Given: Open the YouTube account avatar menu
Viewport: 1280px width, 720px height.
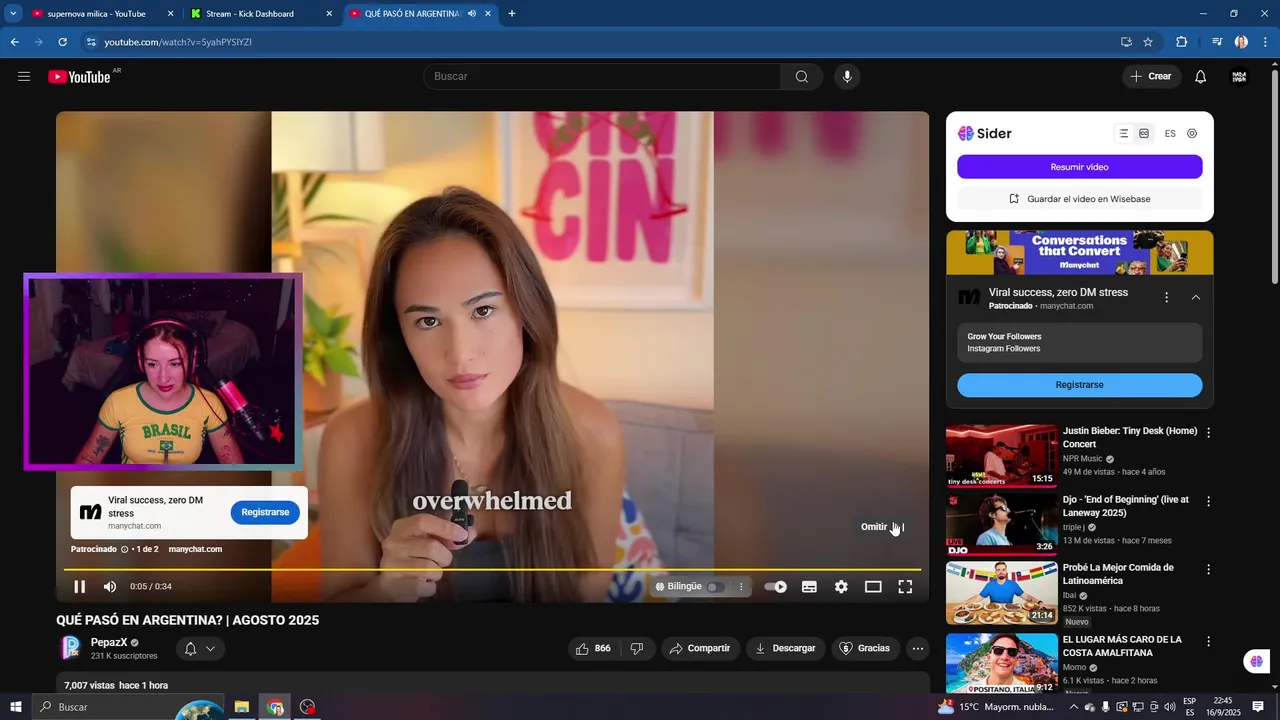Looking at the screenshot, I should tap(1239, 77).
